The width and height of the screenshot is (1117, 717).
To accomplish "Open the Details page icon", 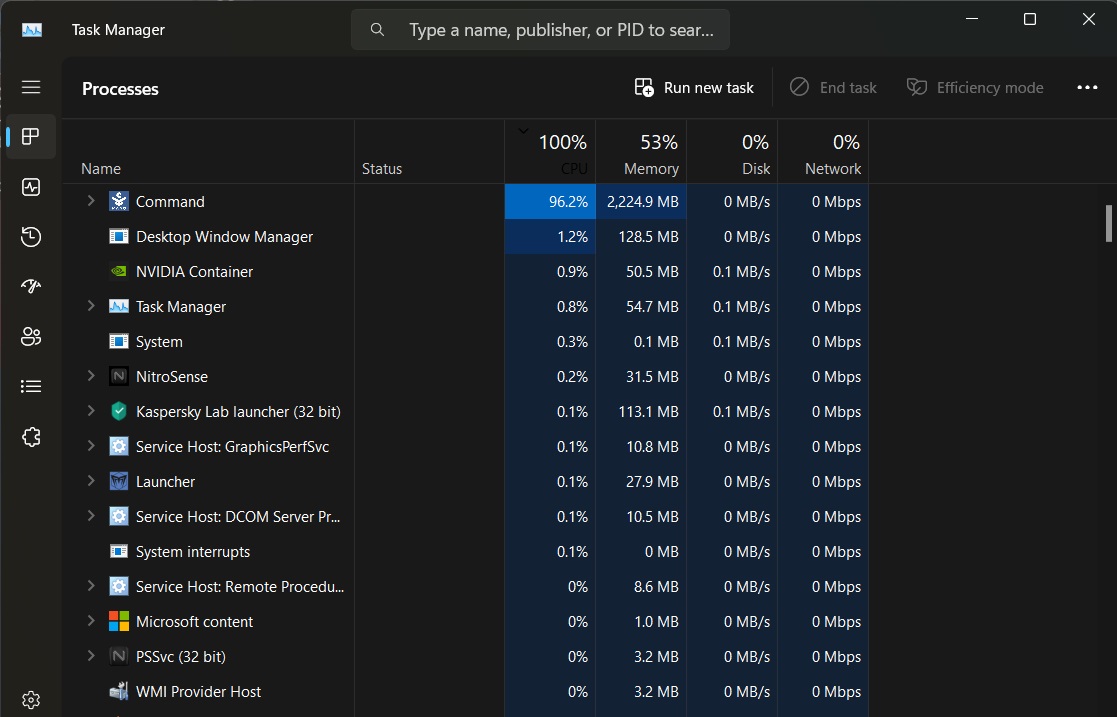I will click(x=31, y=386).
